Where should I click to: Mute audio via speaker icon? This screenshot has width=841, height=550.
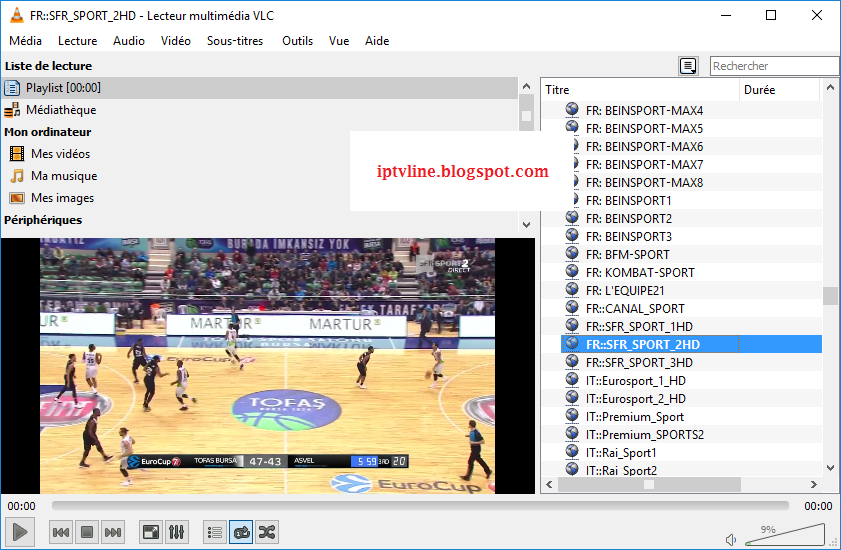click(x=732, y=540)
